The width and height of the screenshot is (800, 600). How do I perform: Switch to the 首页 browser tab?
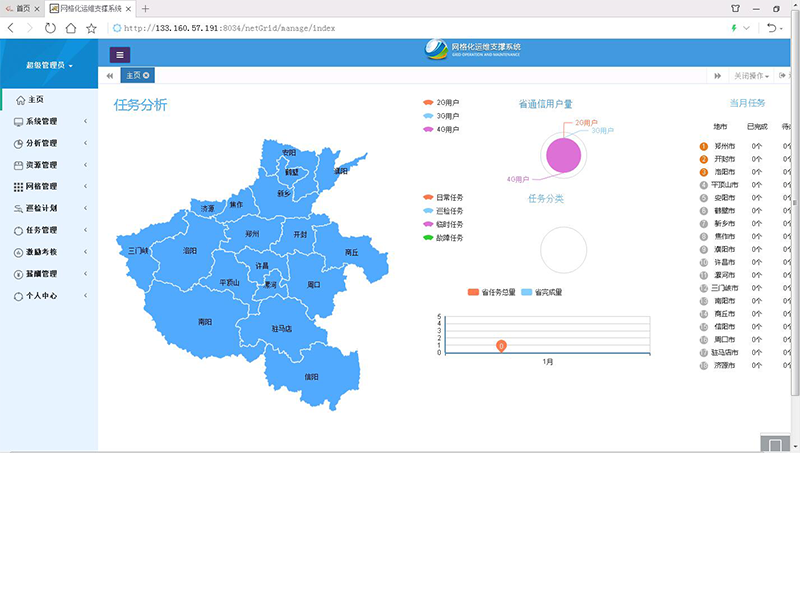20,8
